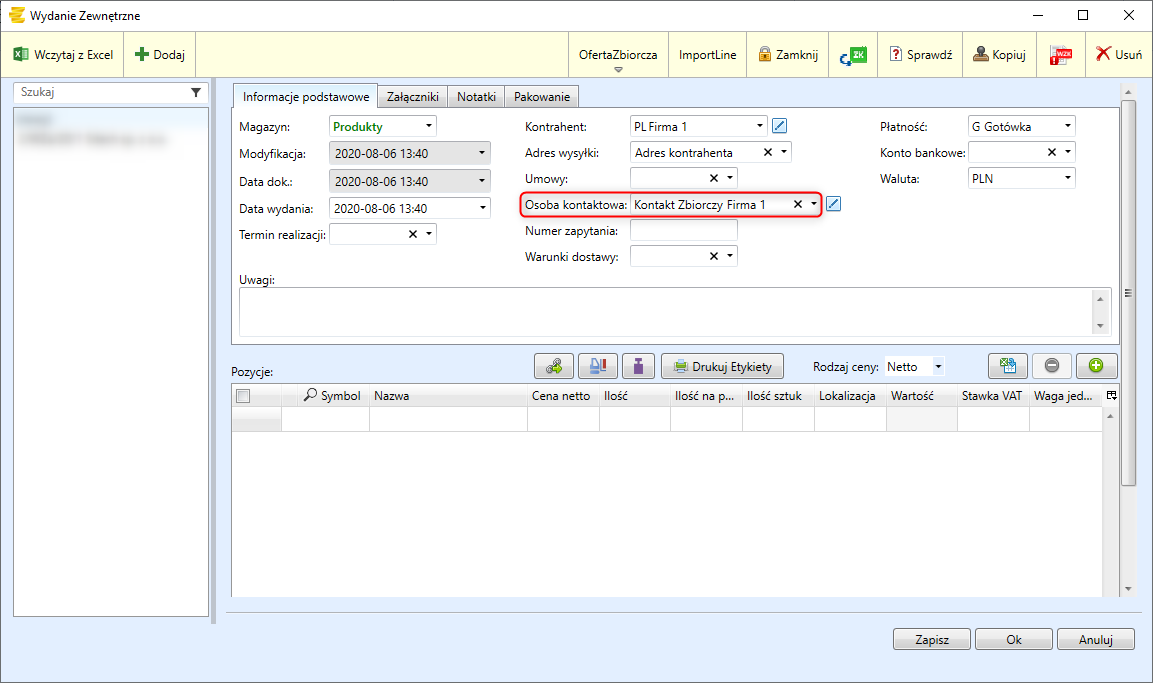Click the Szukaj search field
The width and height of the screenshot is (1153, 683).
click(100, 91)
